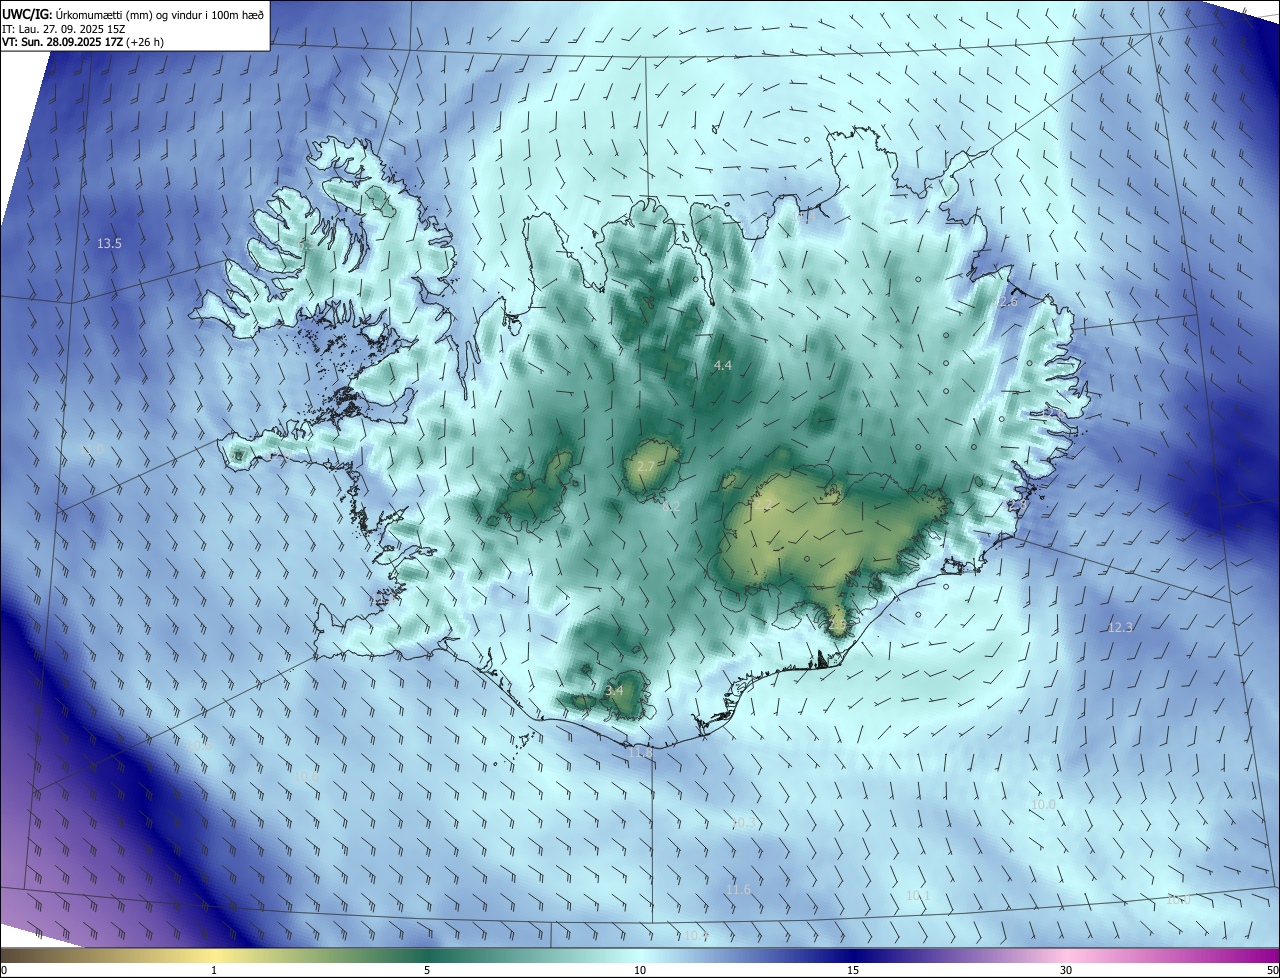
Task: Click the 2.5 value on Öræfajökull tip
Action: 838,624
